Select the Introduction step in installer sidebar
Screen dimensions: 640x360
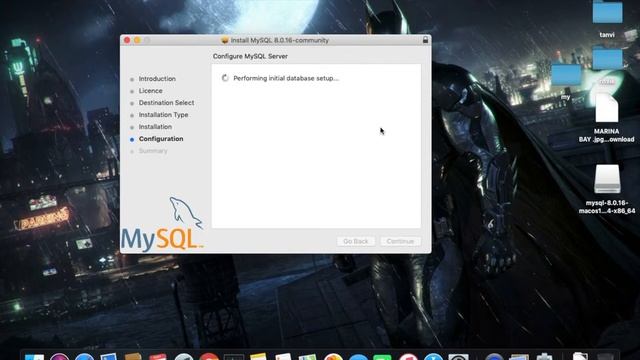pyautogui.click(x=157, y=79)
